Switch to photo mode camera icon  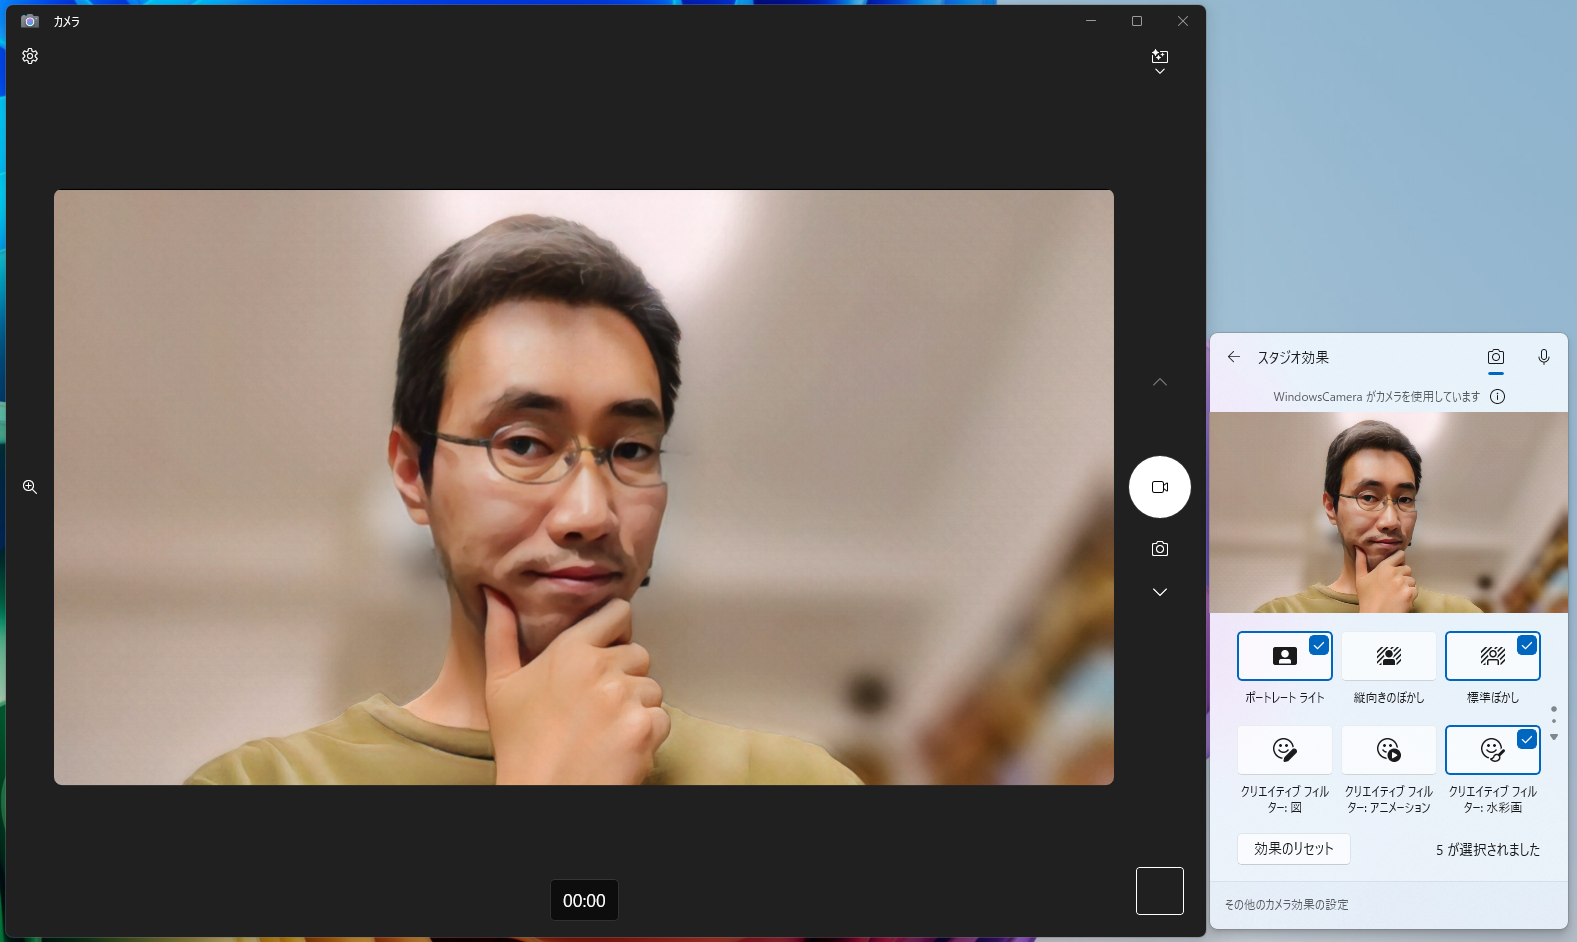1160,549
